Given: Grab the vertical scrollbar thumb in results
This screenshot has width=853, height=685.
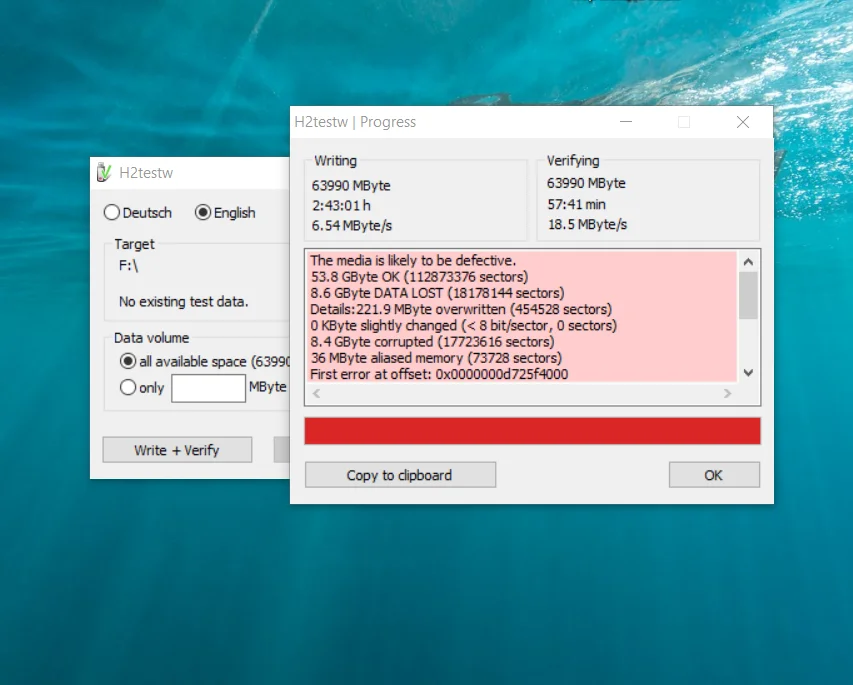Looking at the screenshot, I should click(x=749, y=295).
